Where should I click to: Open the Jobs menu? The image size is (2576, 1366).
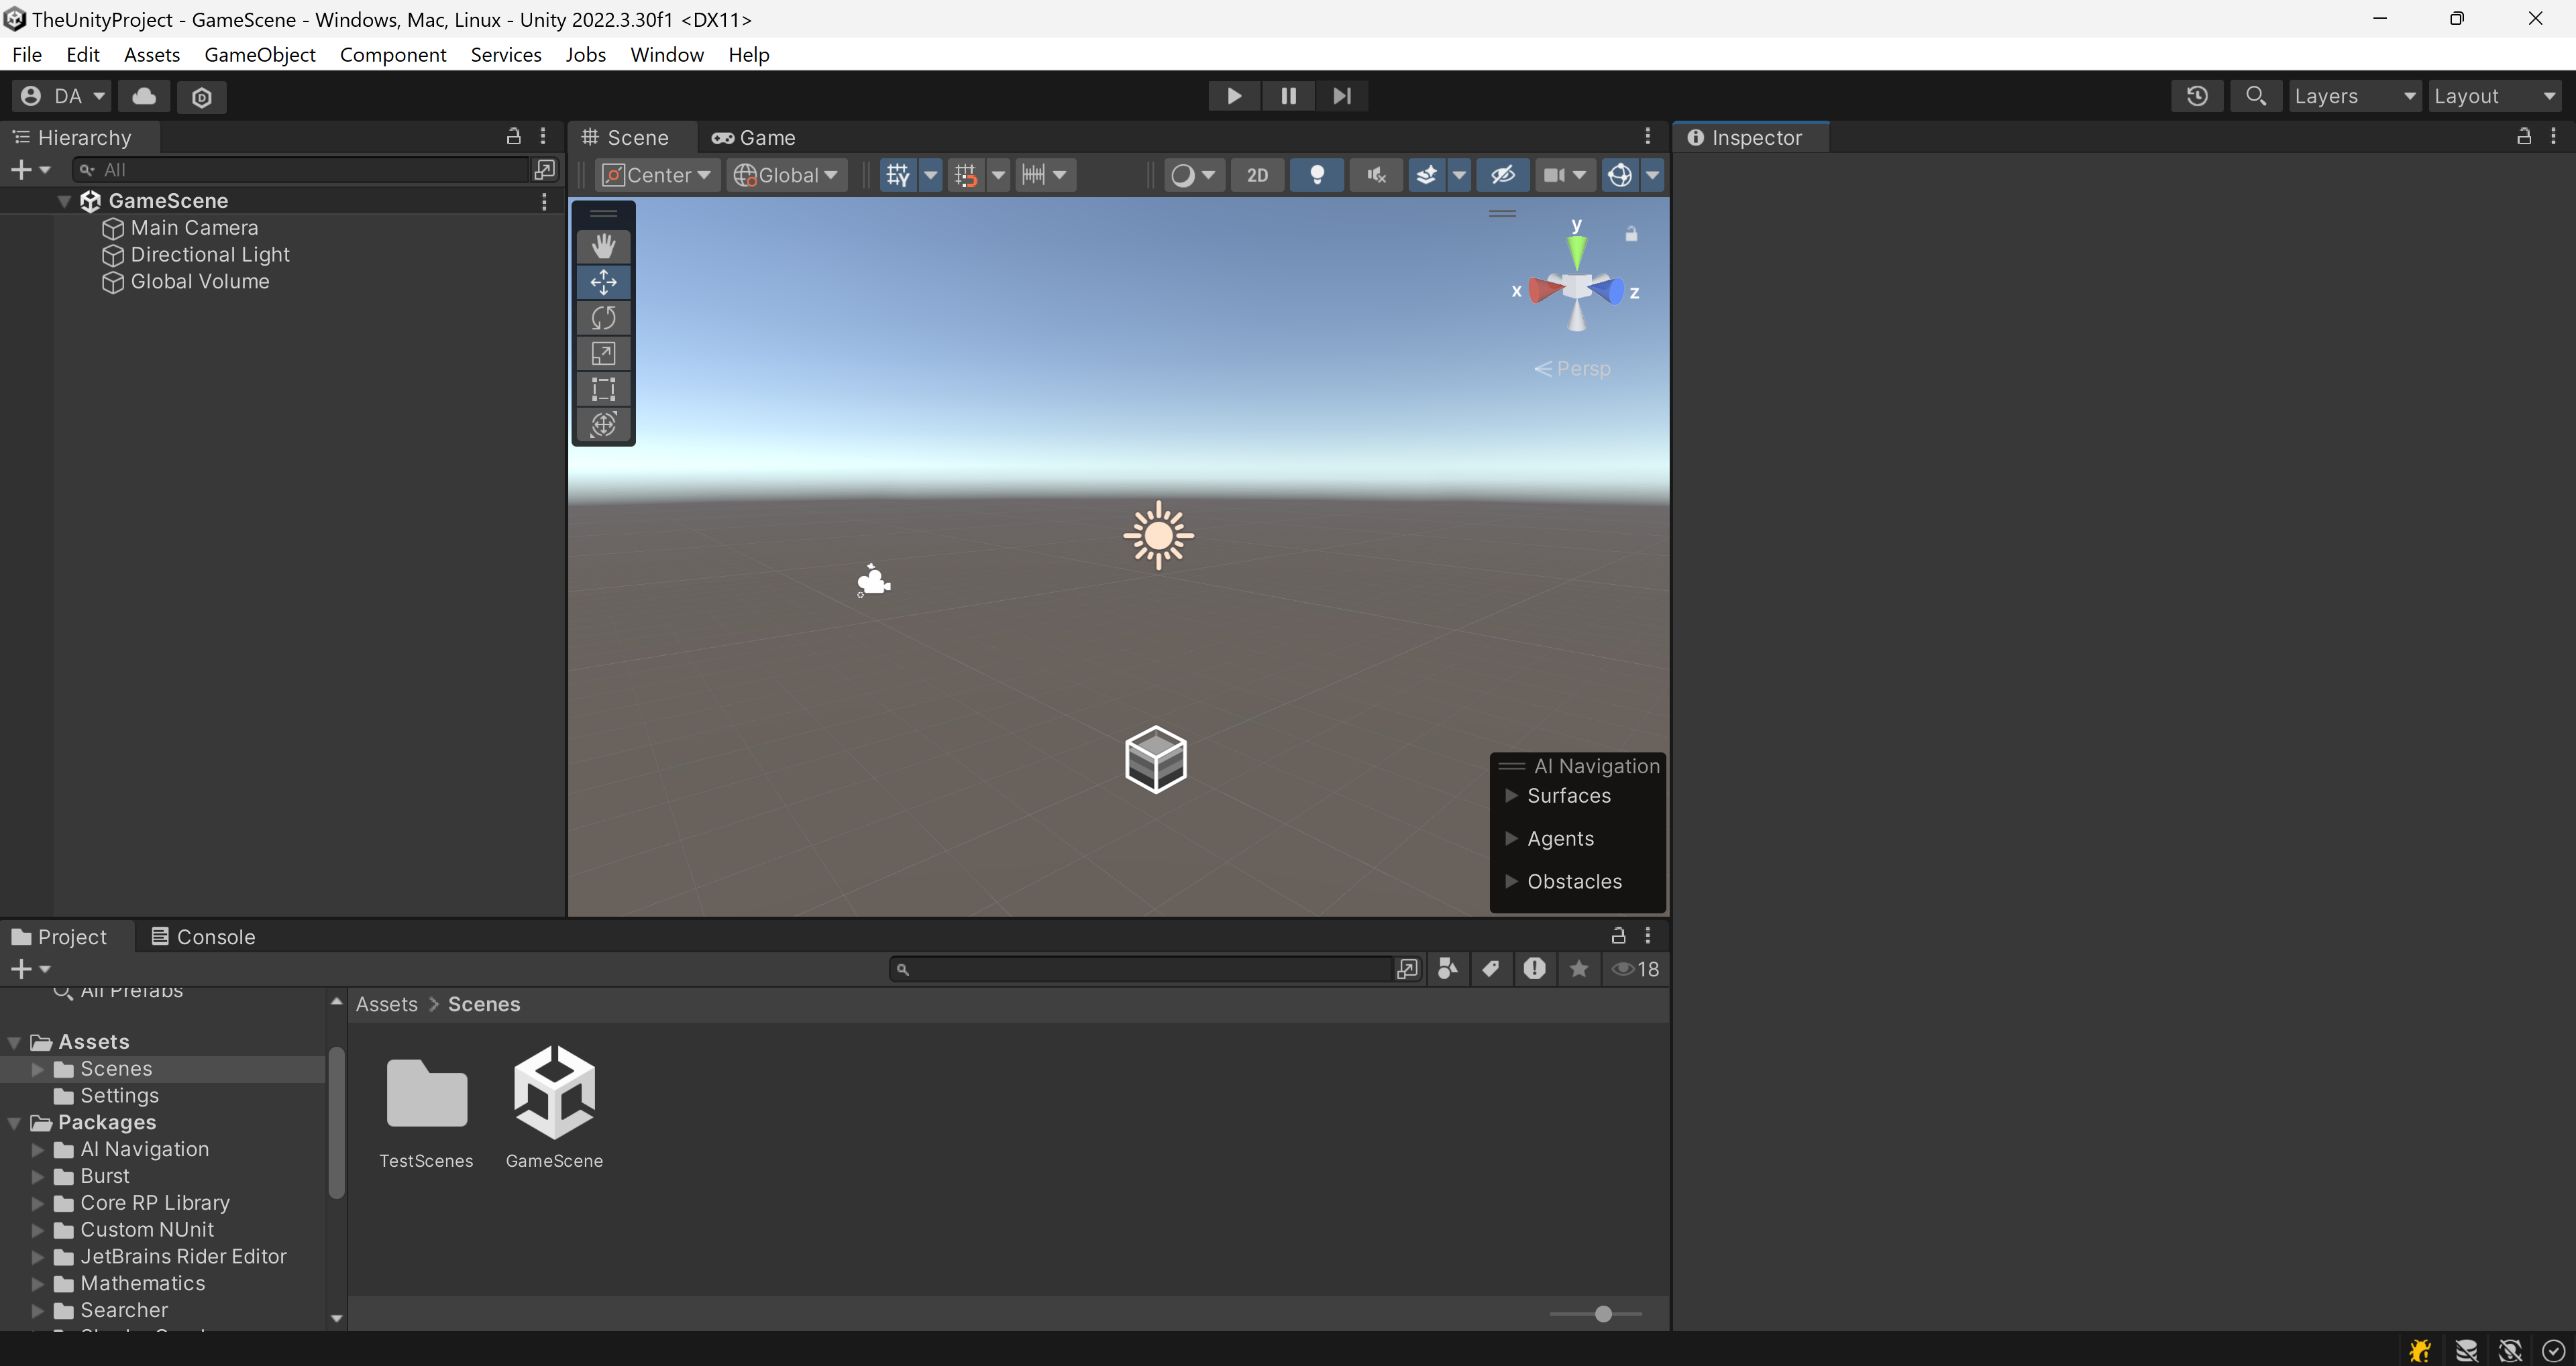point(586,54)
